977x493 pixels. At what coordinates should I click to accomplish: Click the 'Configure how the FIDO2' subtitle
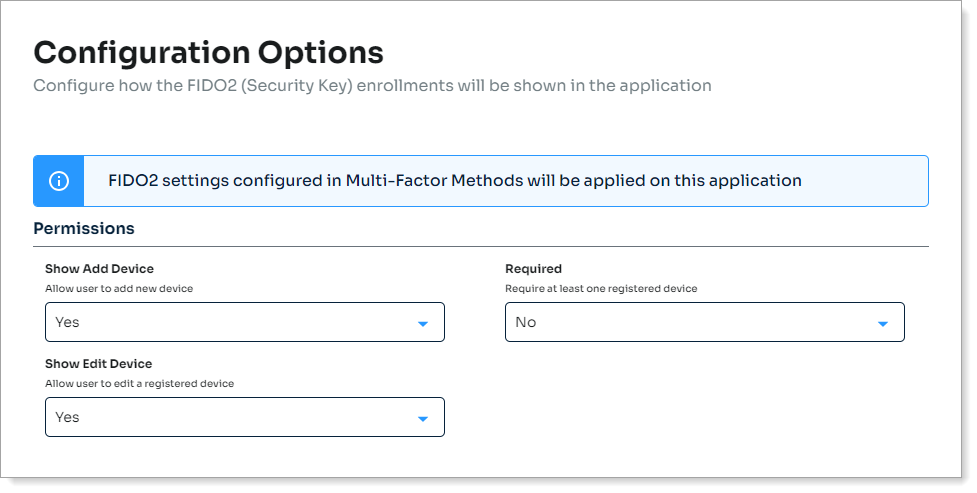[372, 85]
